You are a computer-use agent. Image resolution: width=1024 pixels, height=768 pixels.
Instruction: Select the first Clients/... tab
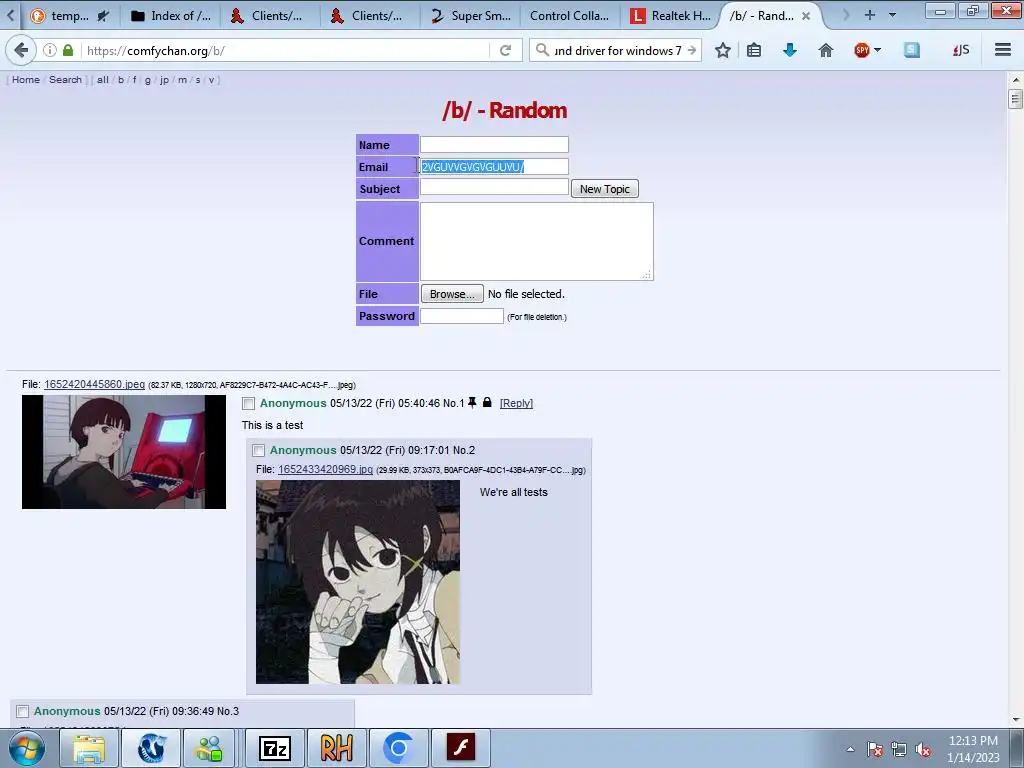[x=270, y=16]
